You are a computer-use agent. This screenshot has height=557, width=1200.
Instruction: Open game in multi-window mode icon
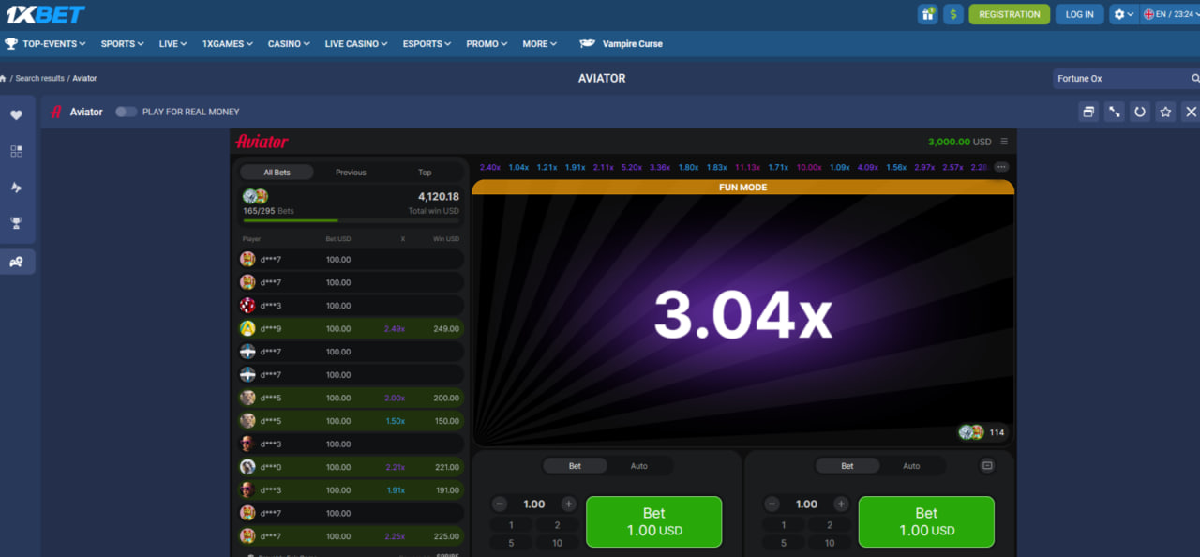pos(1089,112)
